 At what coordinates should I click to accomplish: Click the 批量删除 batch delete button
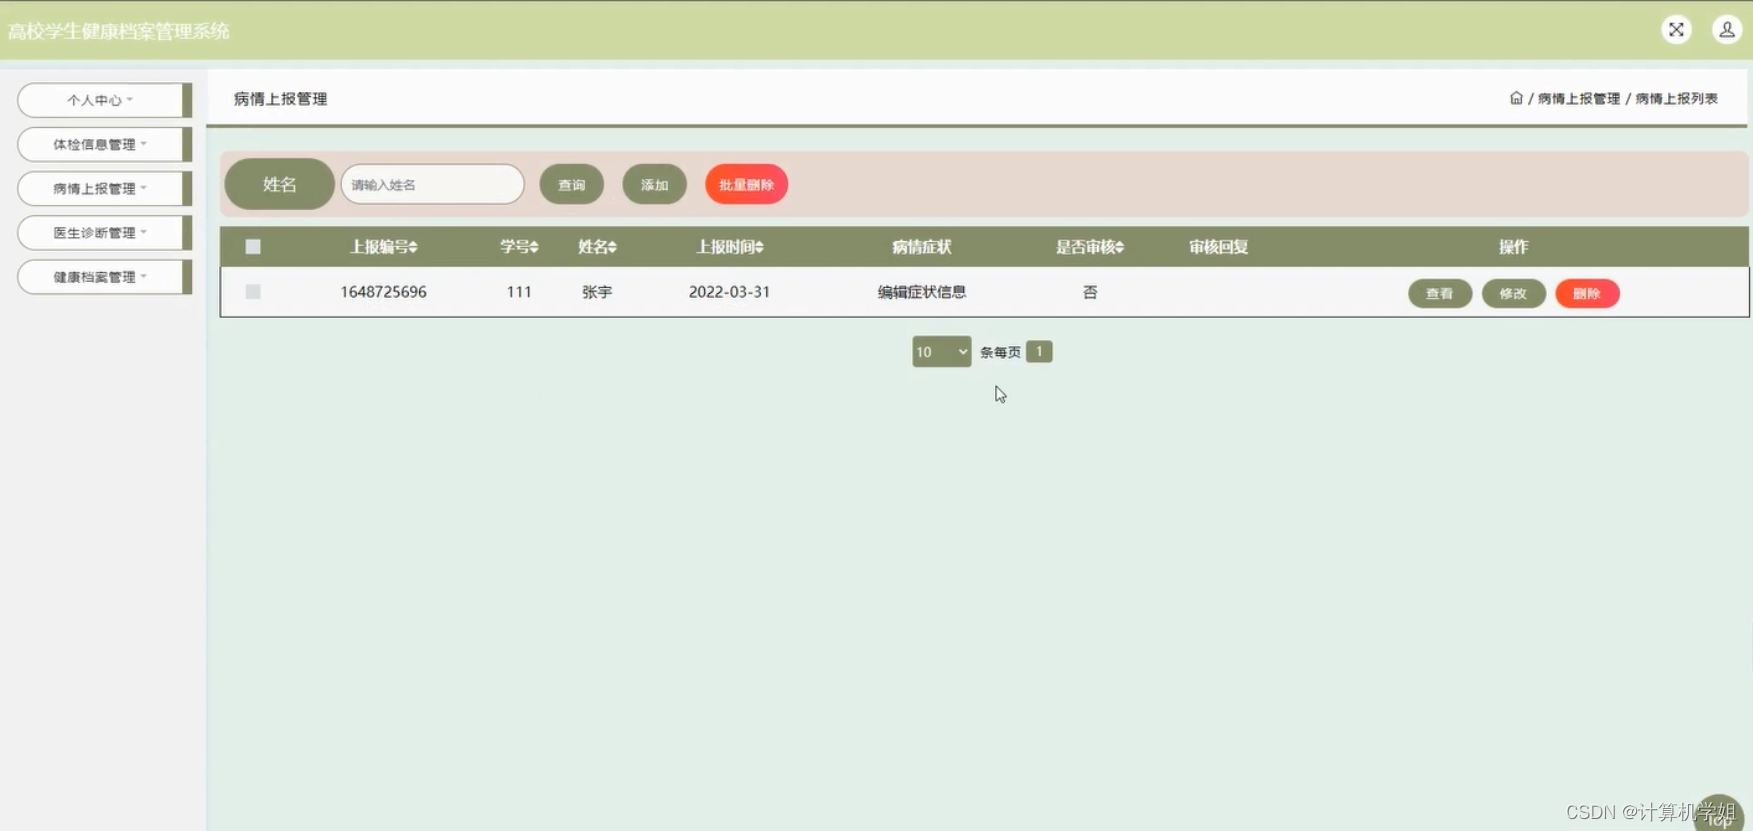(746, 185)
